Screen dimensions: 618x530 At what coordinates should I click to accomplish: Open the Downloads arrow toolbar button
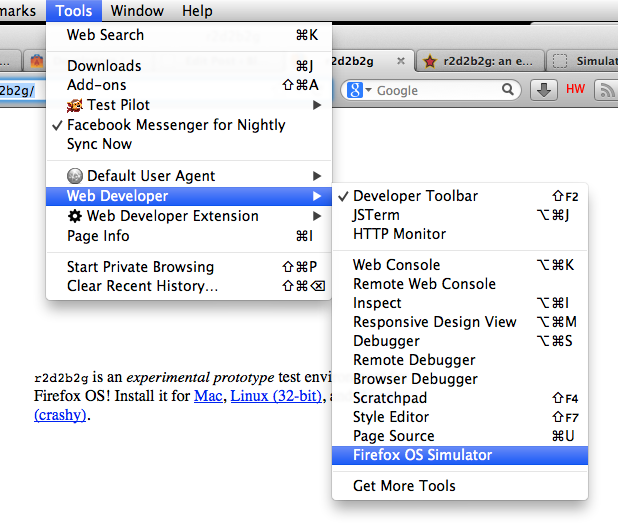[544, 90]
